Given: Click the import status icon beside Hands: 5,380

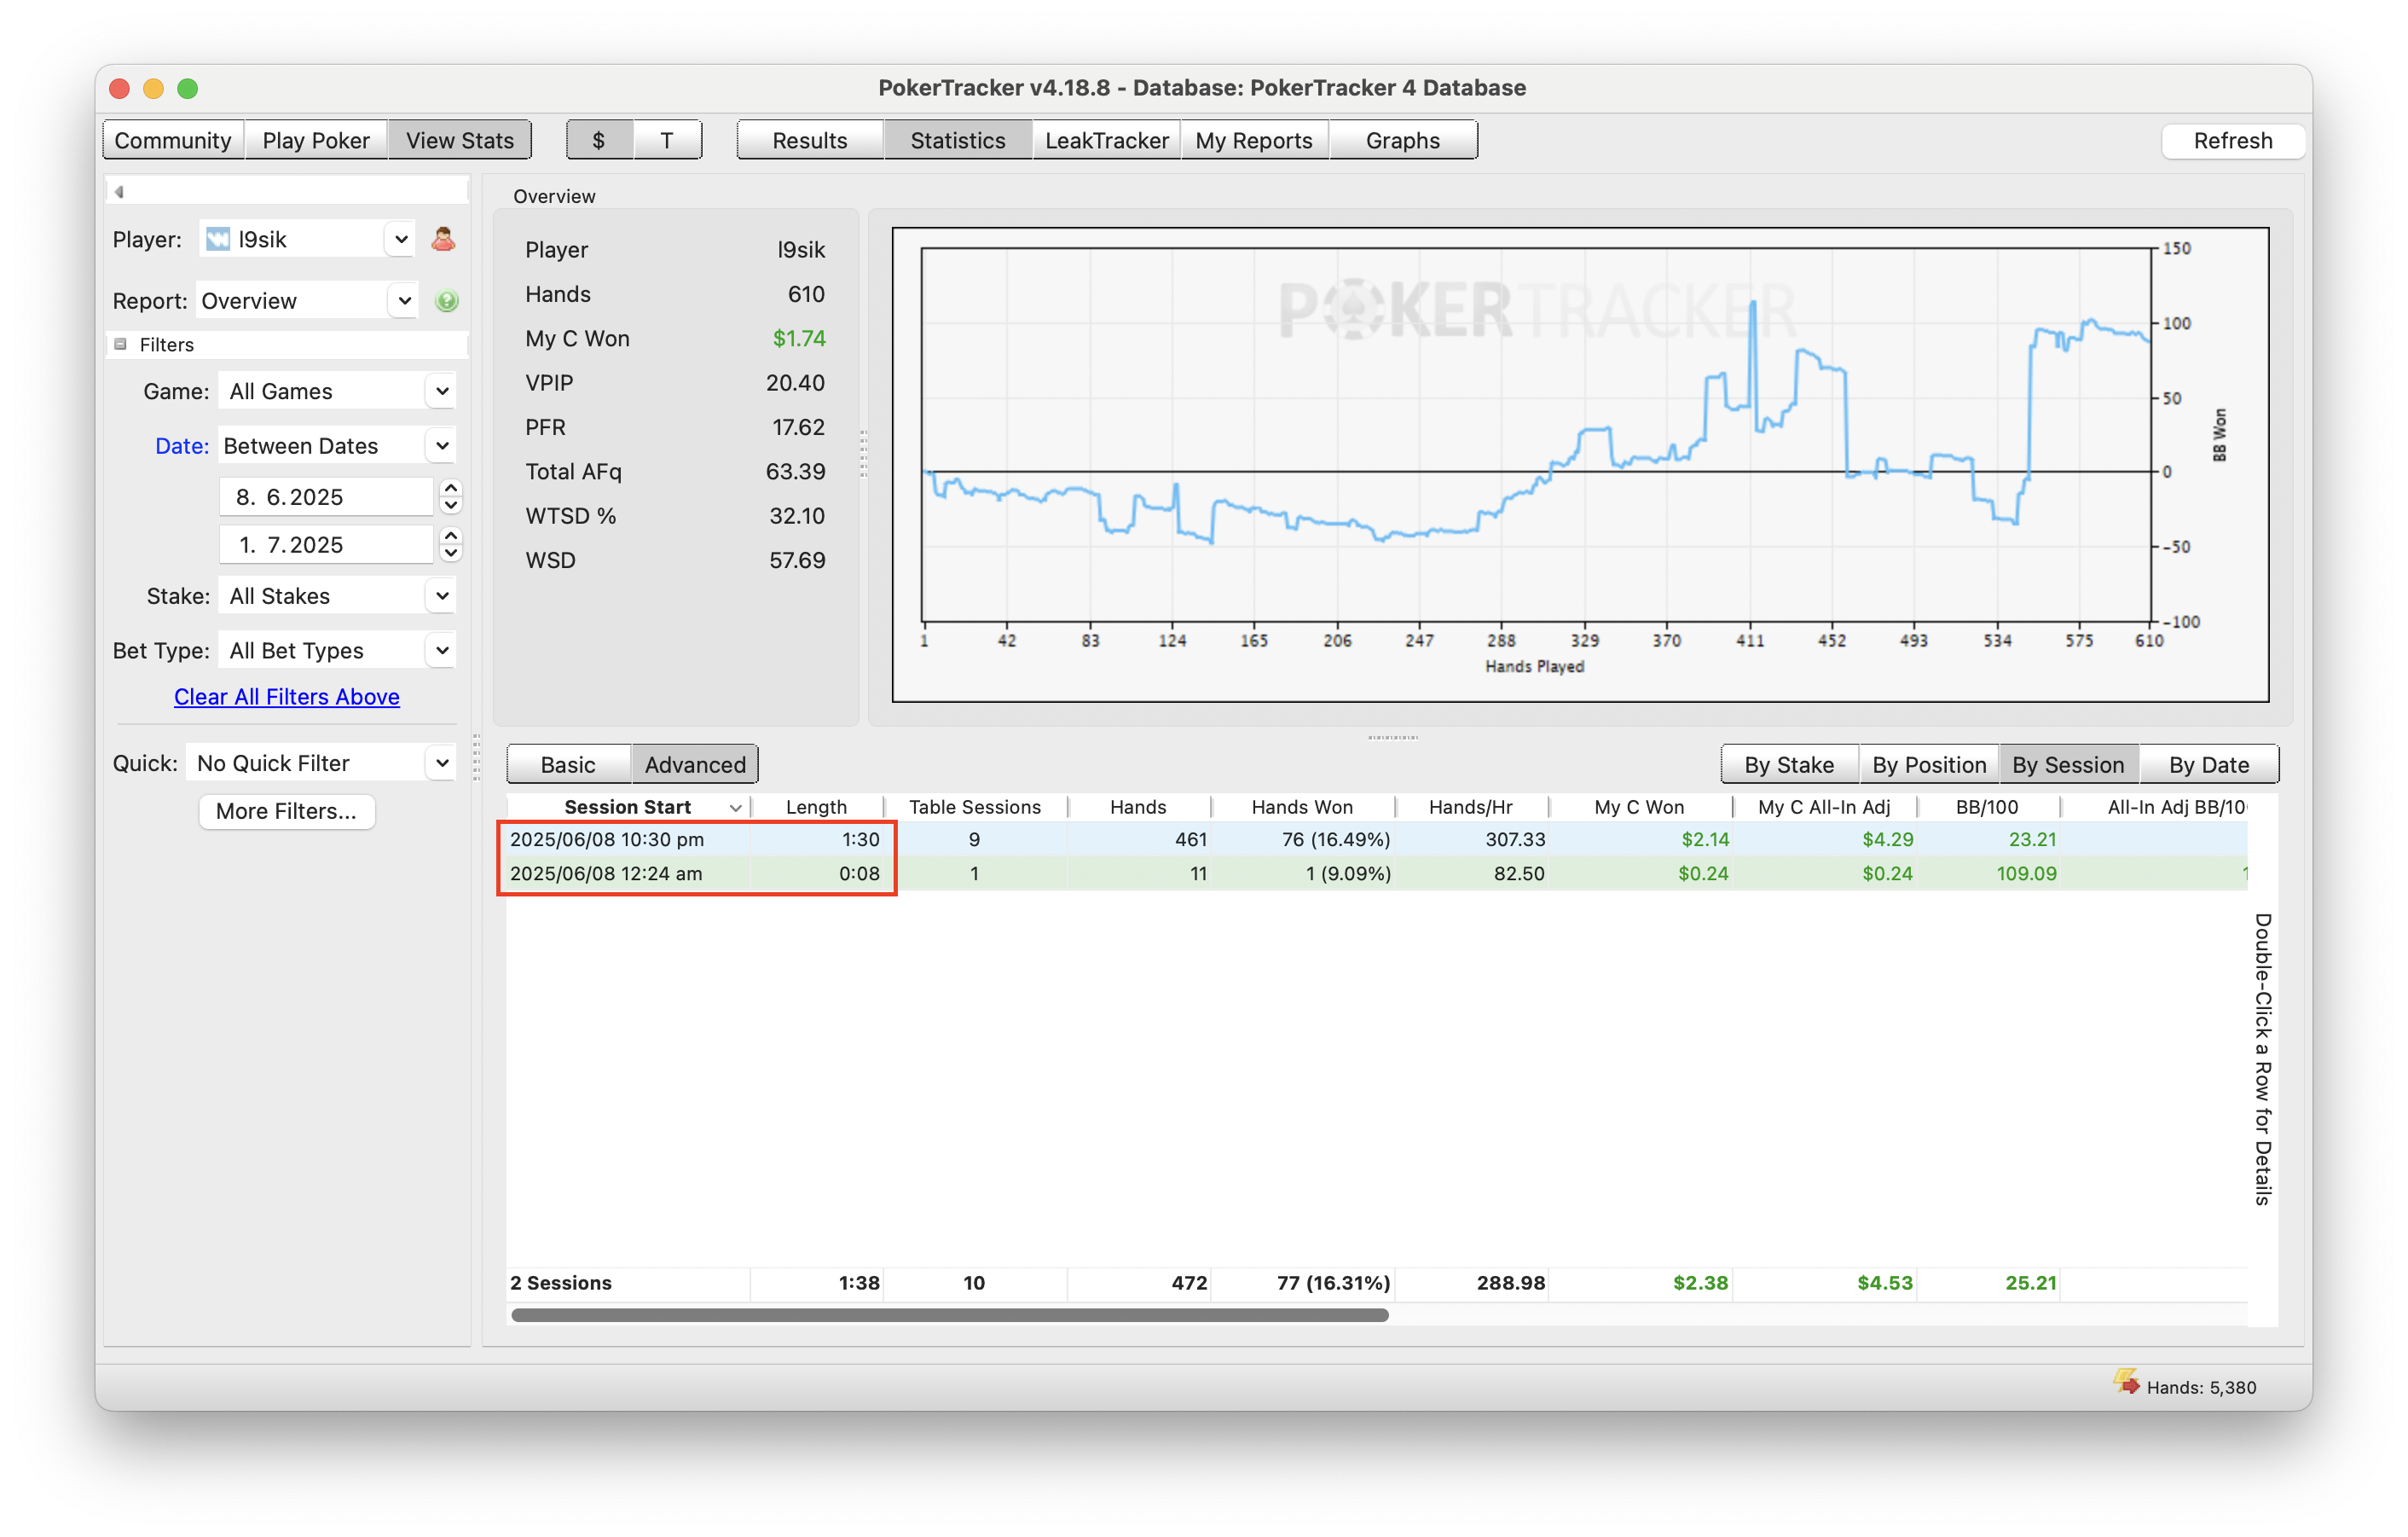Looking at the screenshot, I should tap(2126, 1383).
